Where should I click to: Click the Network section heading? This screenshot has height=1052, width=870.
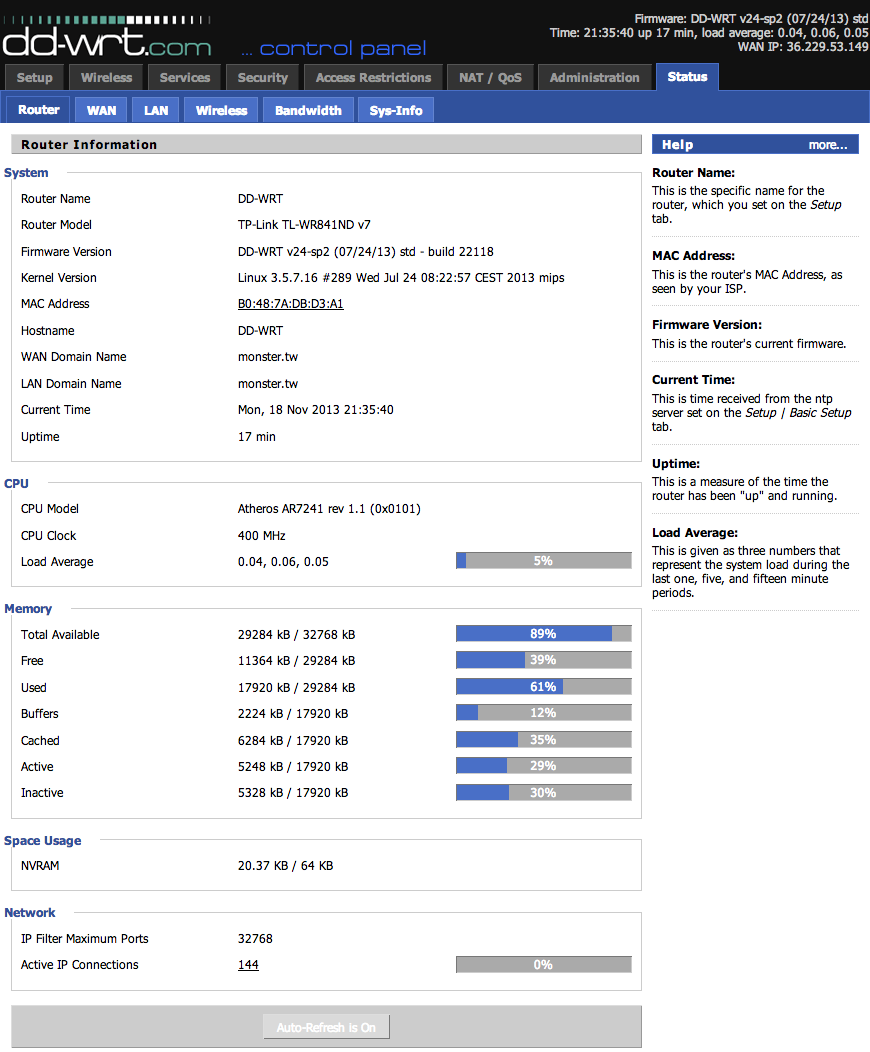coord(30,912)
